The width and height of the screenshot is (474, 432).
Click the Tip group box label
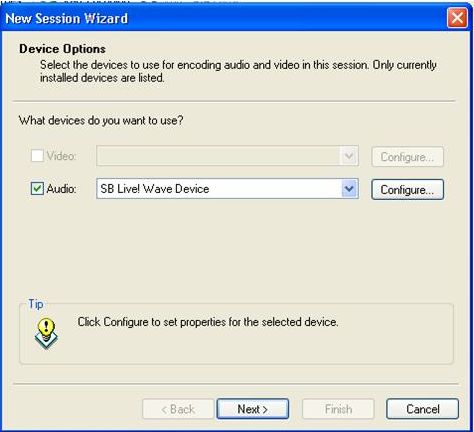click(x=36, y=304)
